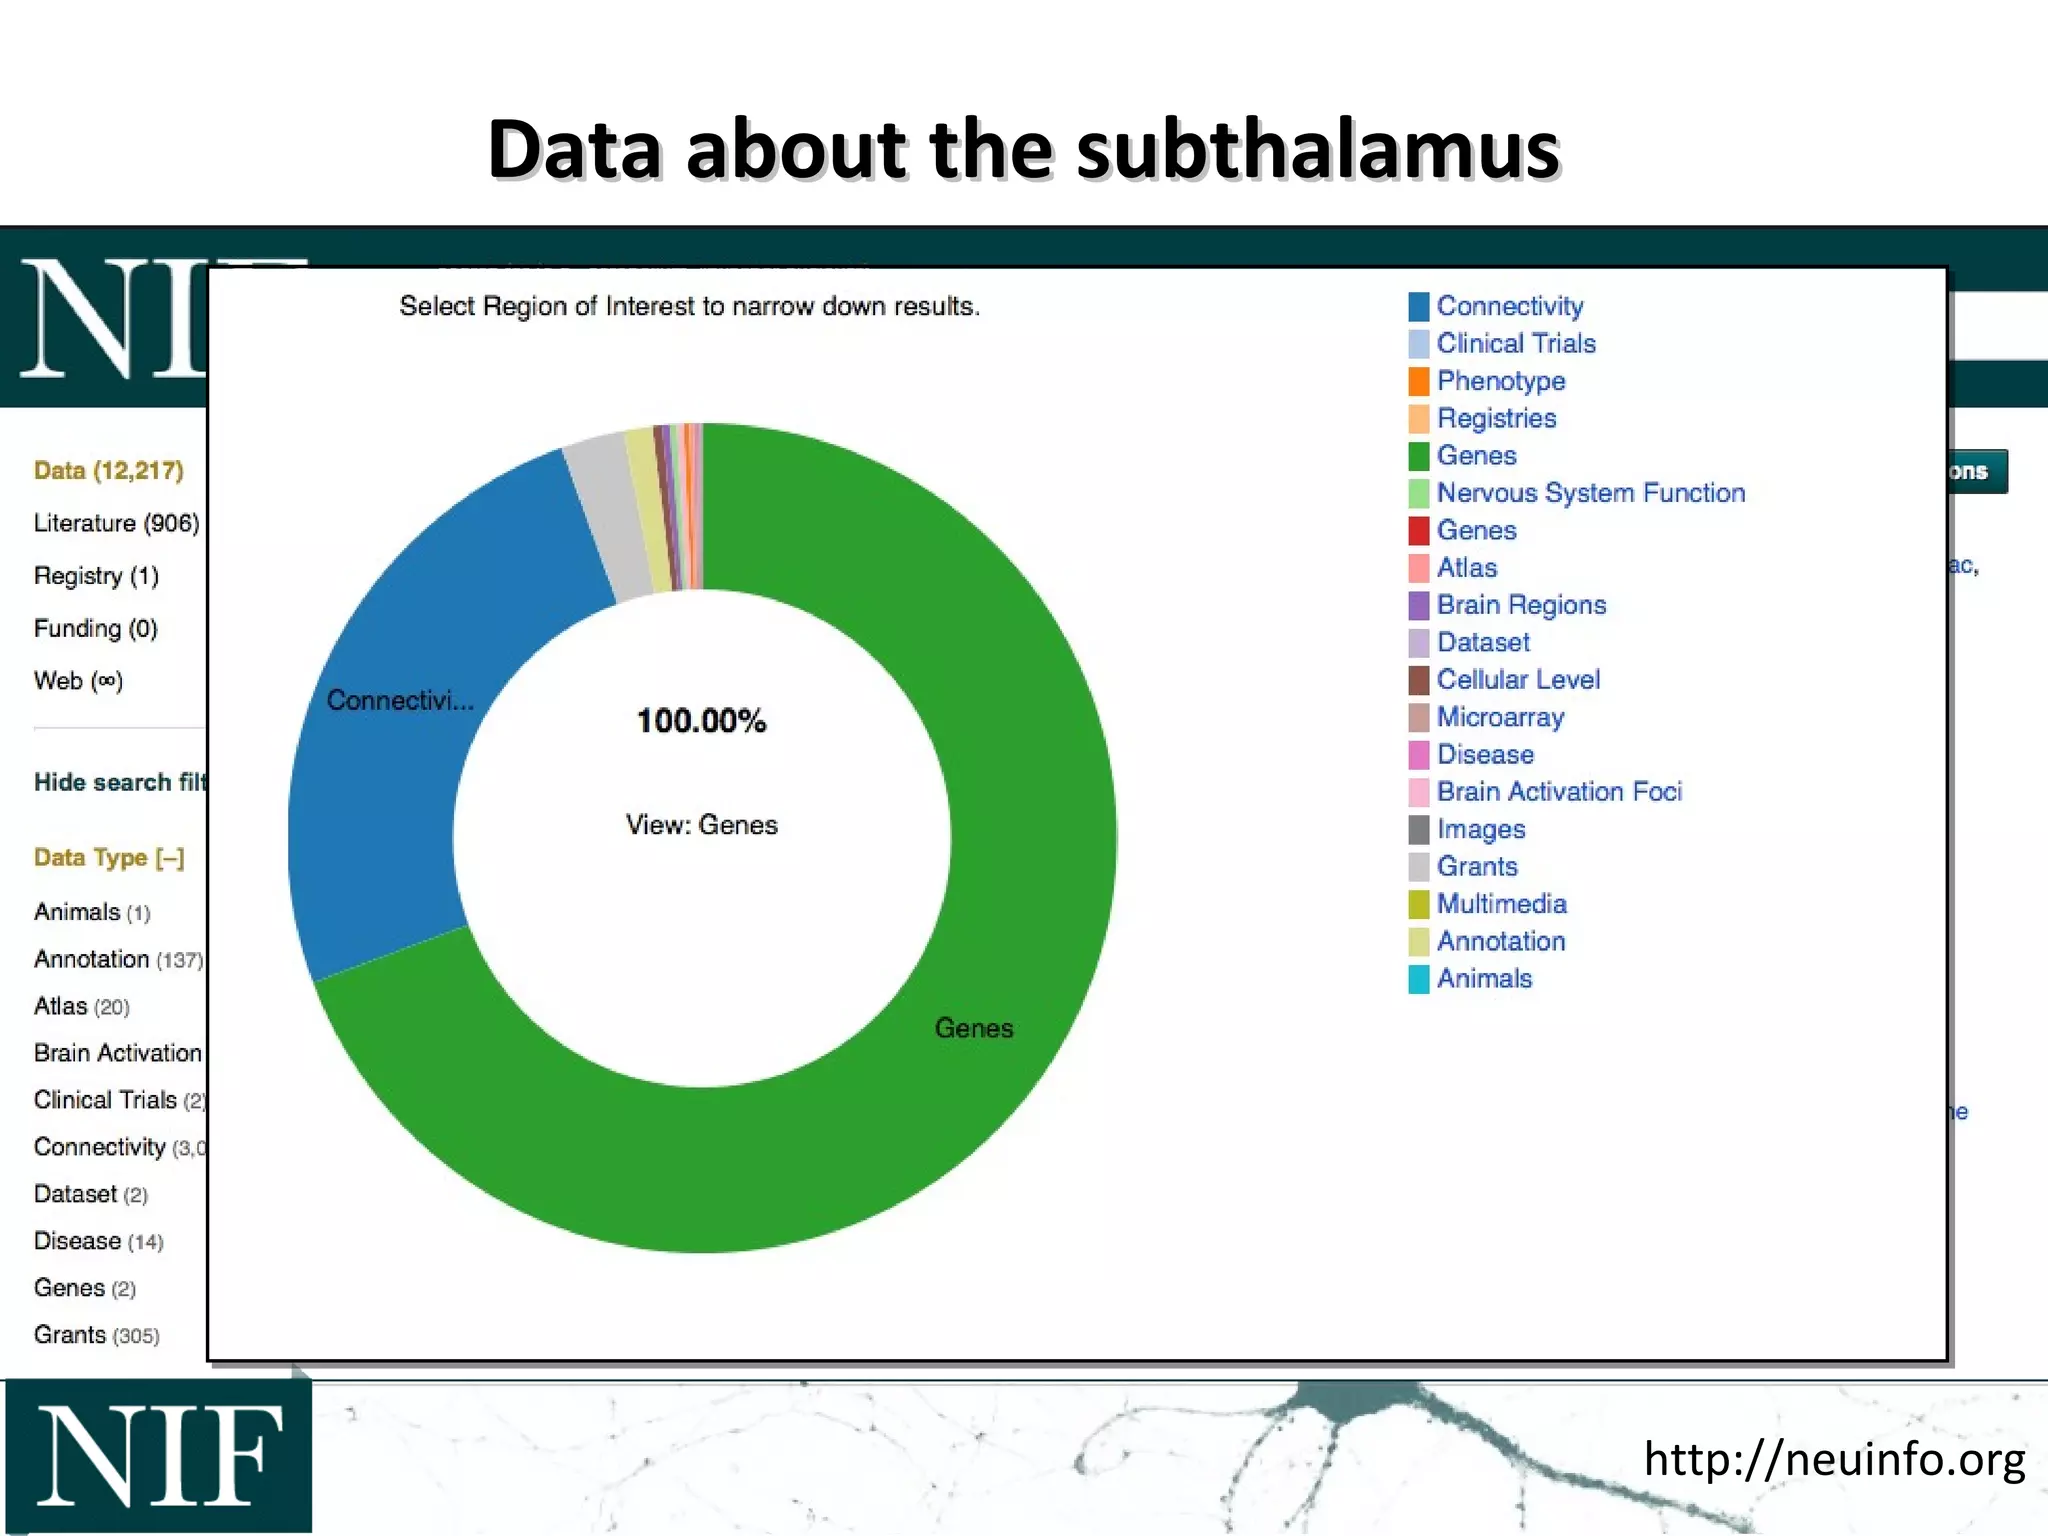This screenshot has height=1536, width=2048.
Task: Click the pale yellow Annotation donut segment
Action: pos(649,510)
